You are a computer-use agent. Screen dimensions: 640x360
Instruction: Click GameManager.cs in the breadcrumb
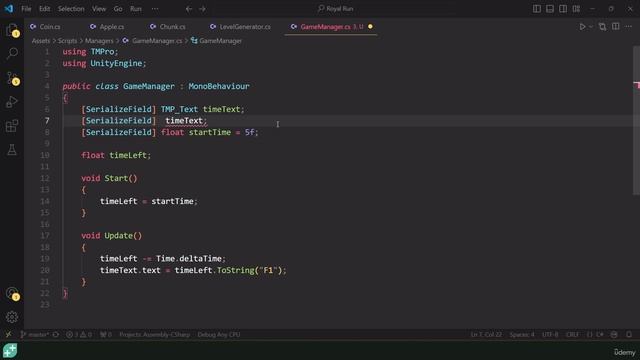point(157,41)
